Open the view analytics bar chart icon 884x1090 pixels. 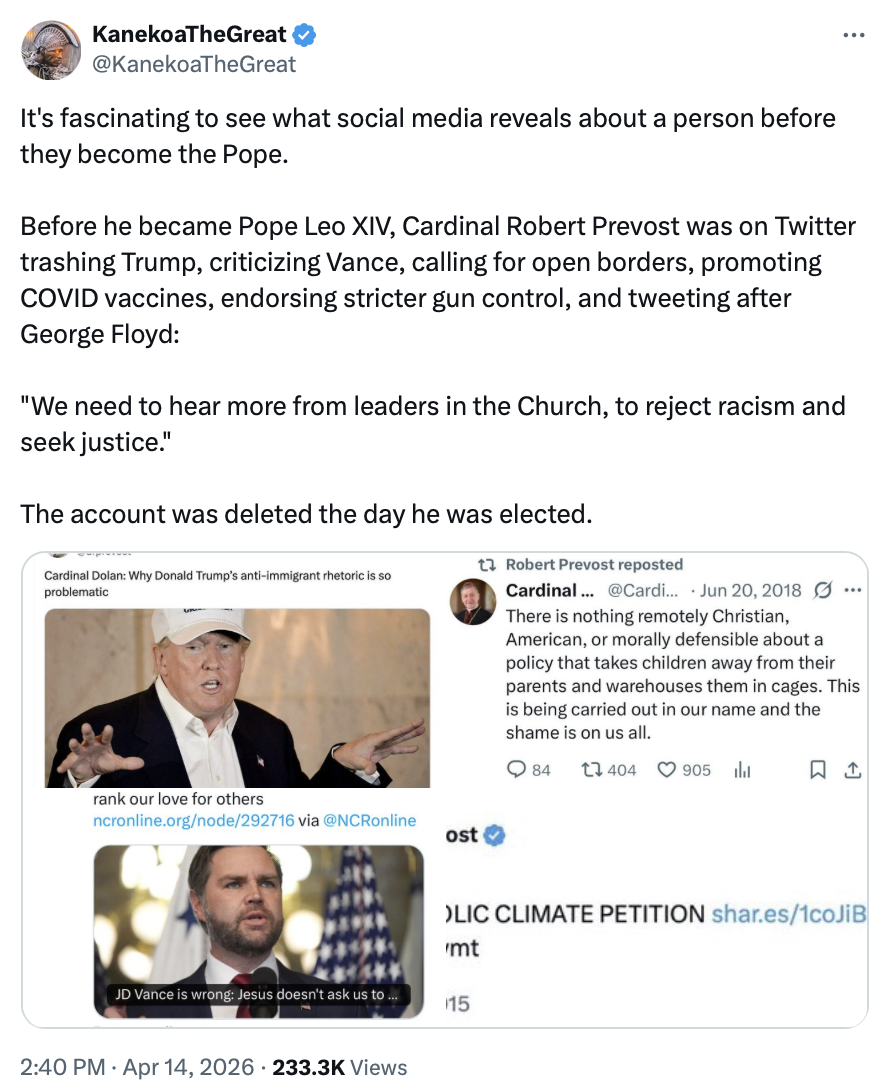pos(742,769)
